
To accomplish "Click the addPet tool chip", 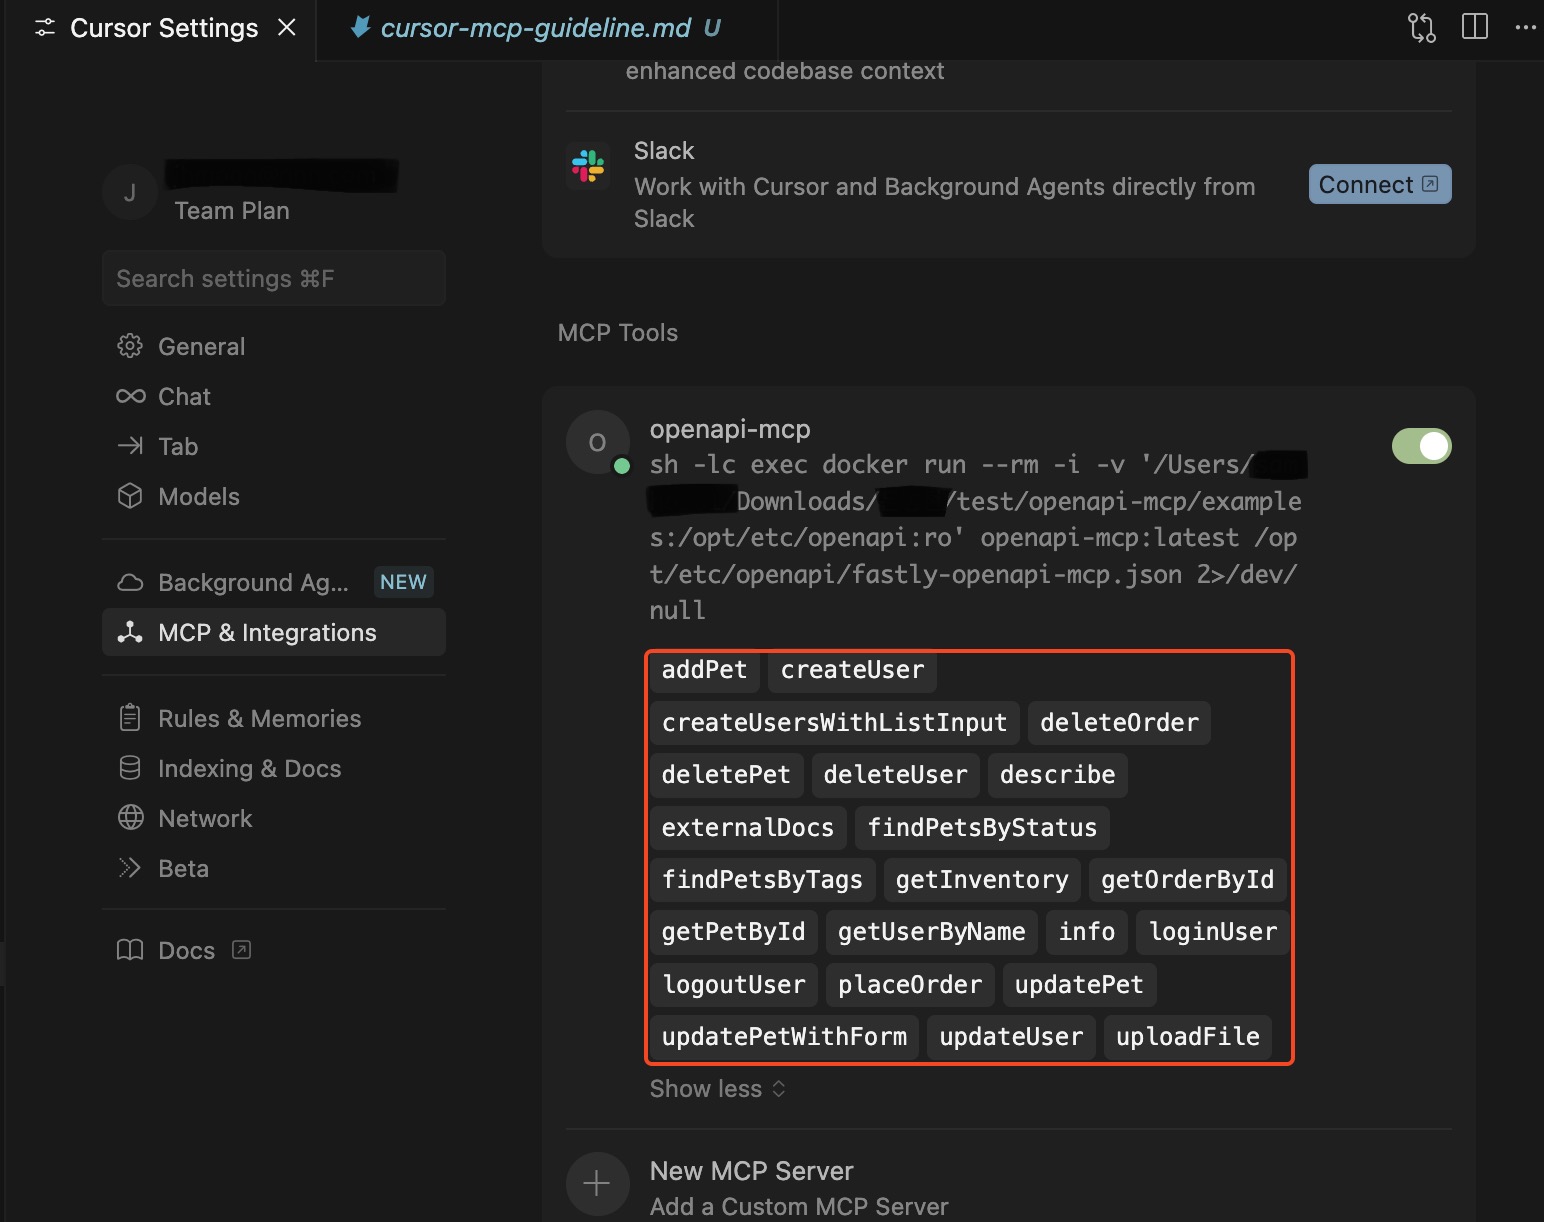I will point(705,670).
